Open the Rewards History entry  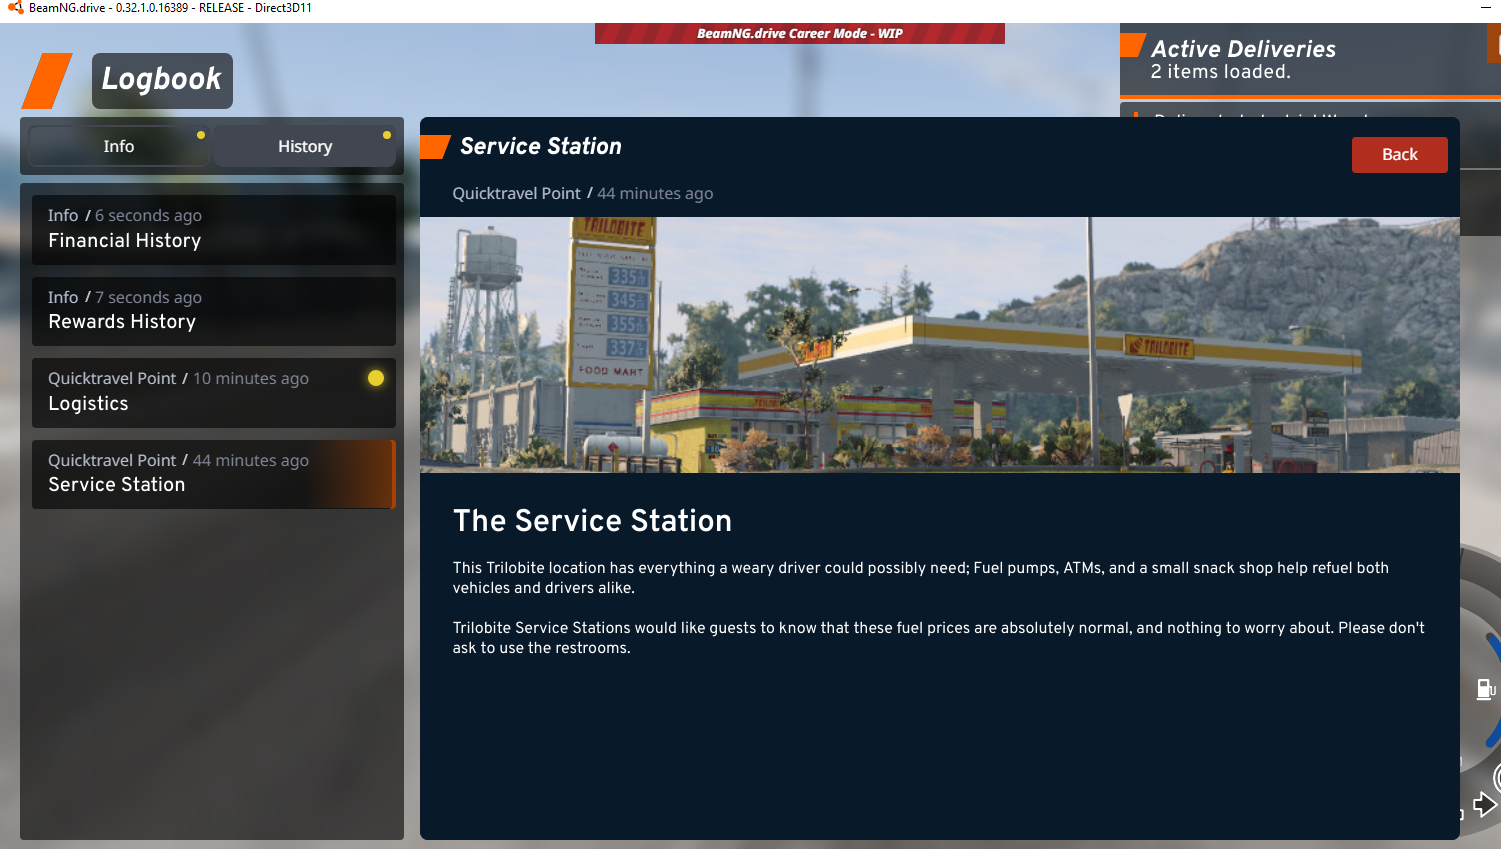(x=214, y=311)
